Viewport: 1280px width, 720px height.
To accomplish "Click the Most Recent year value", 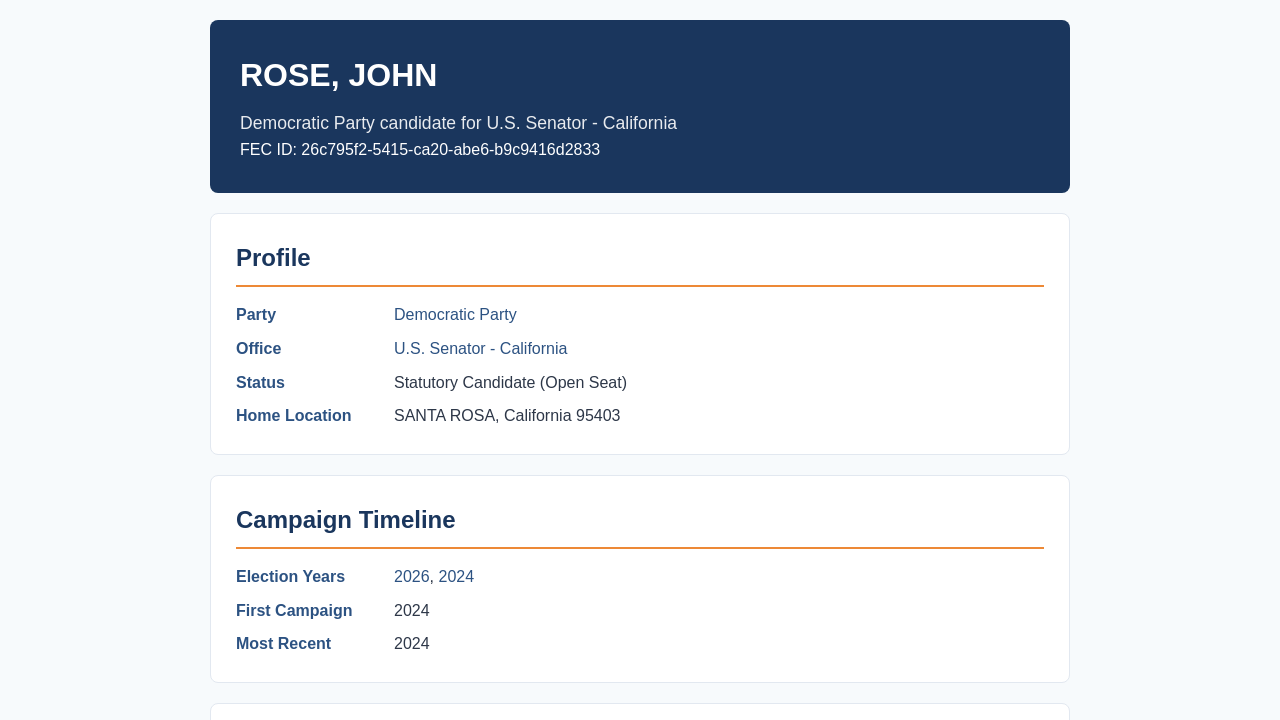I will pos(412,644).
